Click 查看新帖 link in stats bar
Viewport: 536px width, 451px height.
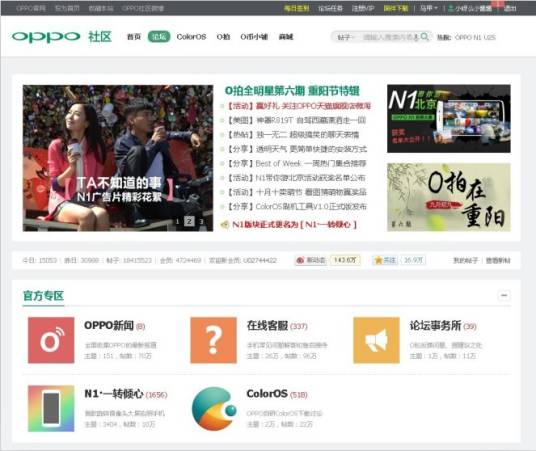point(498,261)
